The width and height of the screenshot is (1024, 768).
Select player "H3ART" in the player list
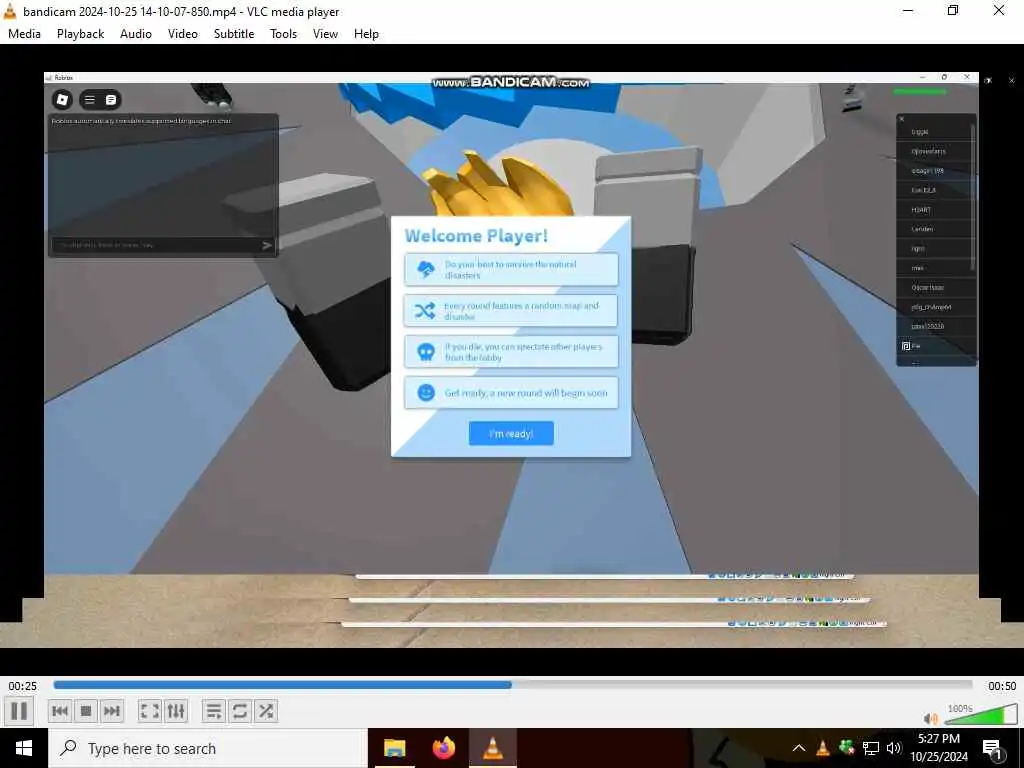[936, 210]
